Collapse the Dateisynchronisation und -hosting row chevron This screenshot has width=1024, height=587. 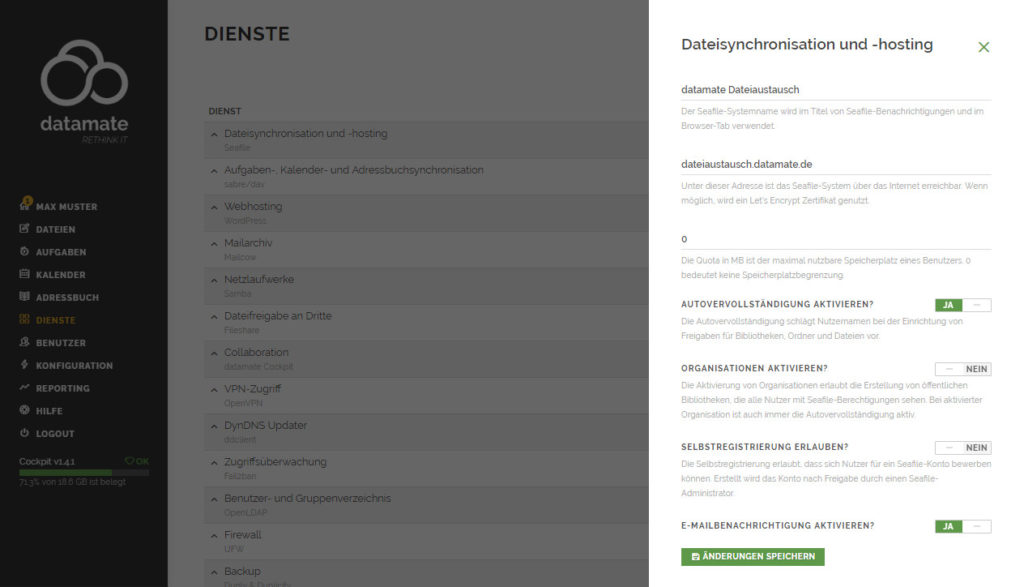(x=214, y=134)
